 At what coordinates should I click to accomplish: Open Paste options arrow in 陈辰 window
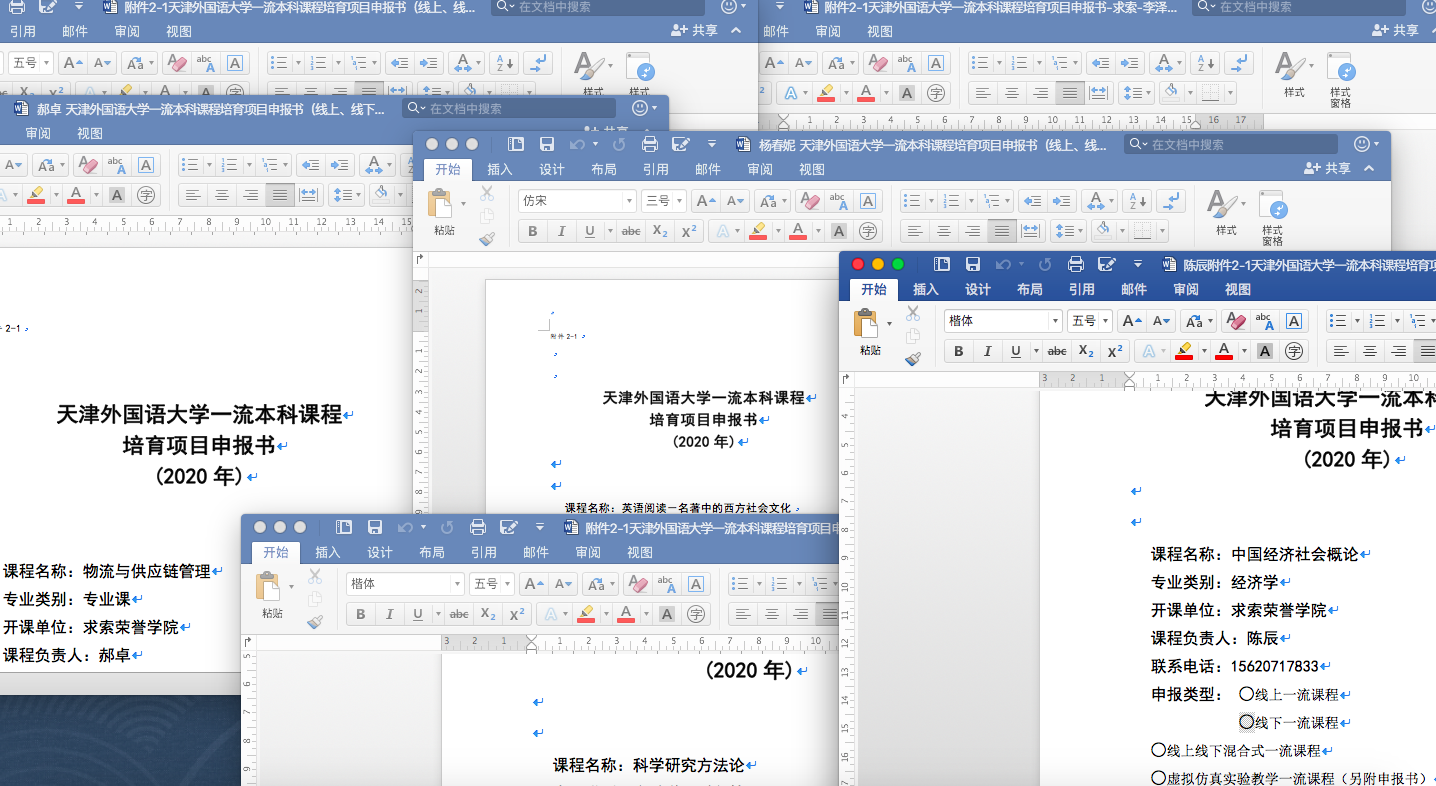point(889,323)
